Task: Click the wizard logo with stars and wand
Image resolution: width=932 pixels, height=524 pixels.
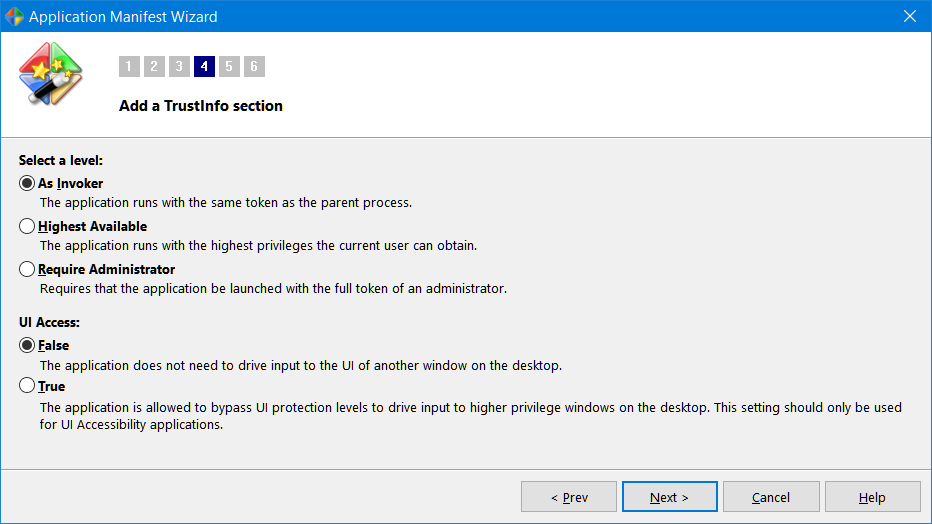Action: 50,75
